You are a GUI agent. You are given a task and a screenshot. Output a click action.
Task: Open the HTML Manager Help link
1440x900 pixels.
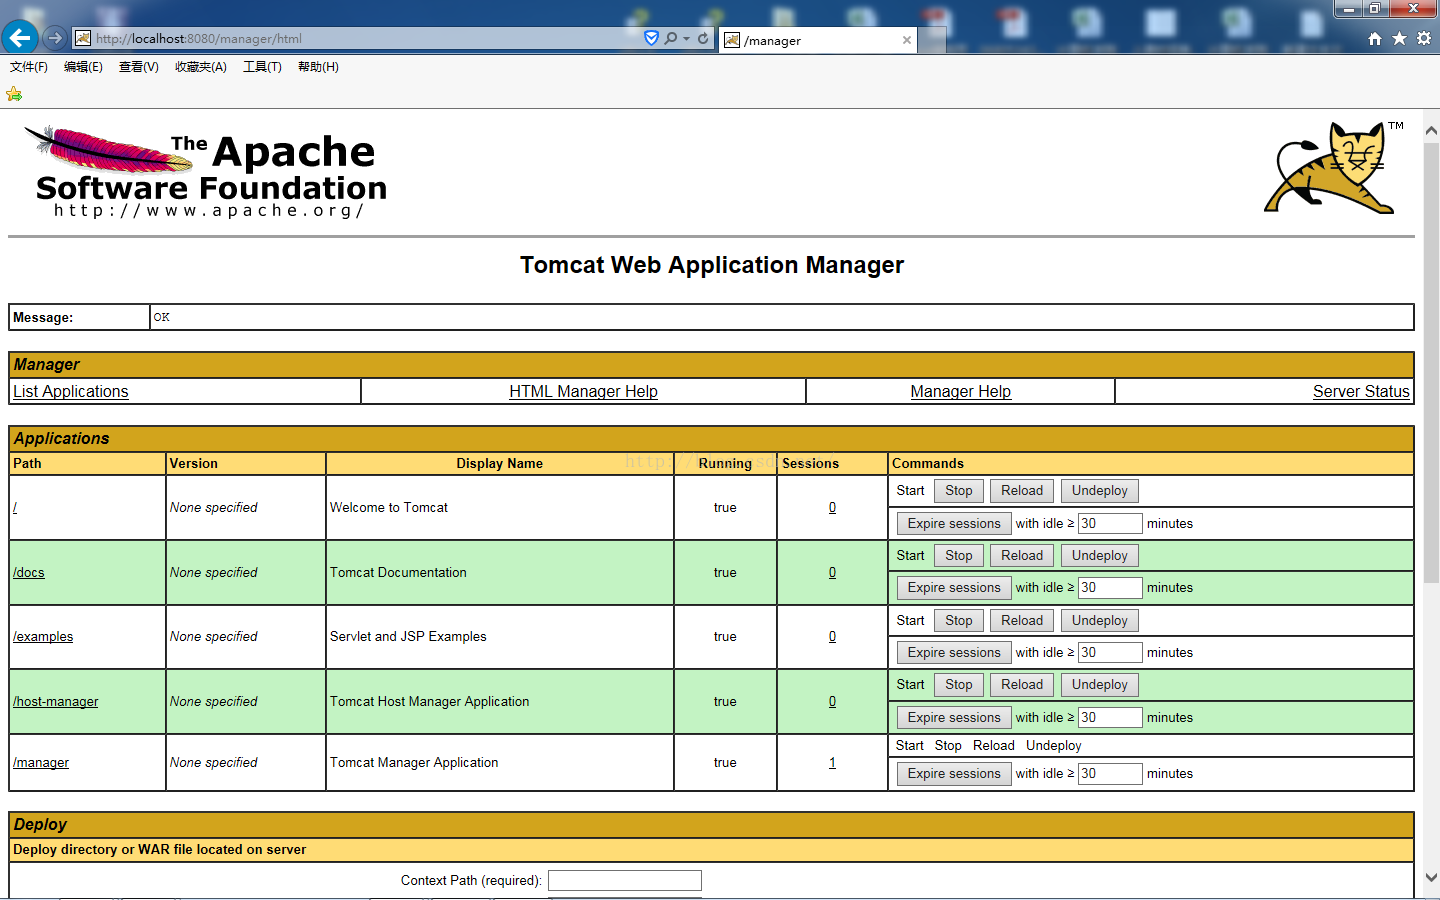pyautogui.click(x=583, y=392)
